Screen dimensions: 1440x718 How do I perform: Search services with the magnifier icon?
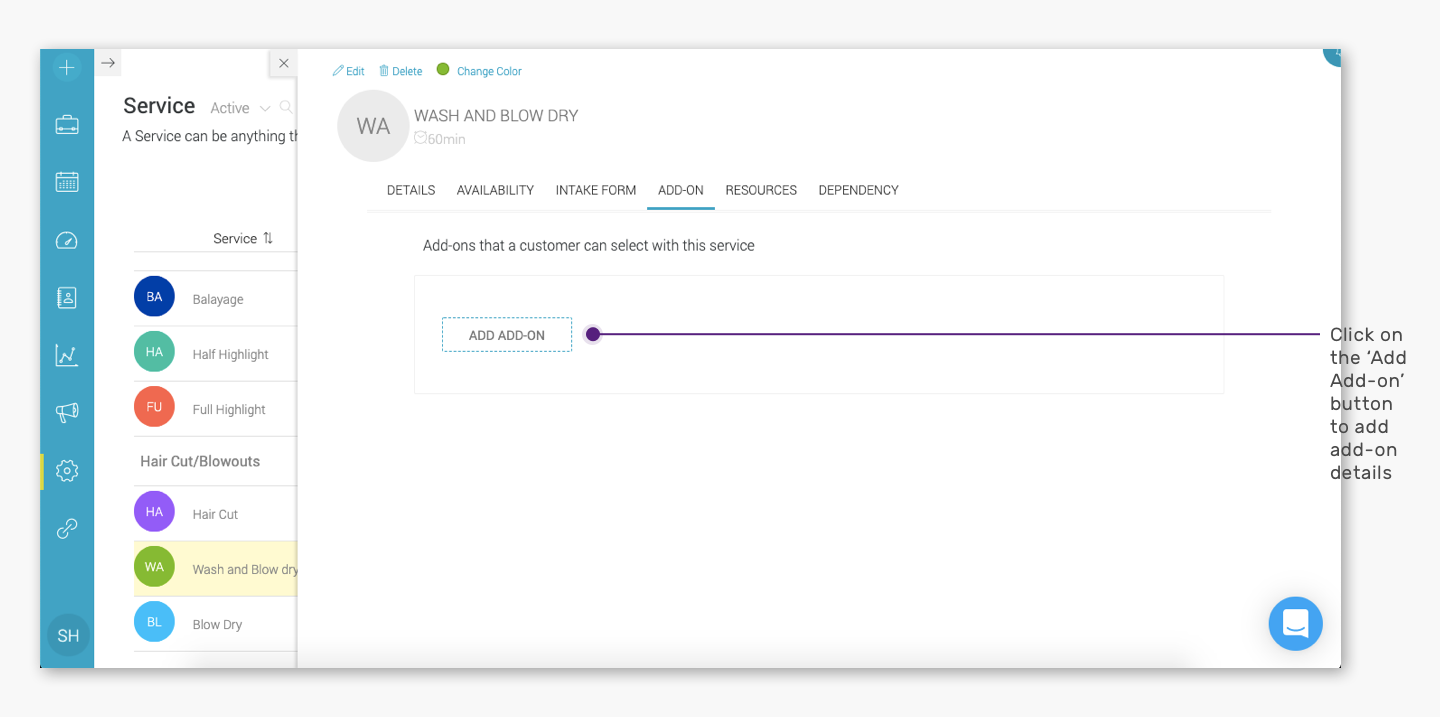tap(286, 107)
